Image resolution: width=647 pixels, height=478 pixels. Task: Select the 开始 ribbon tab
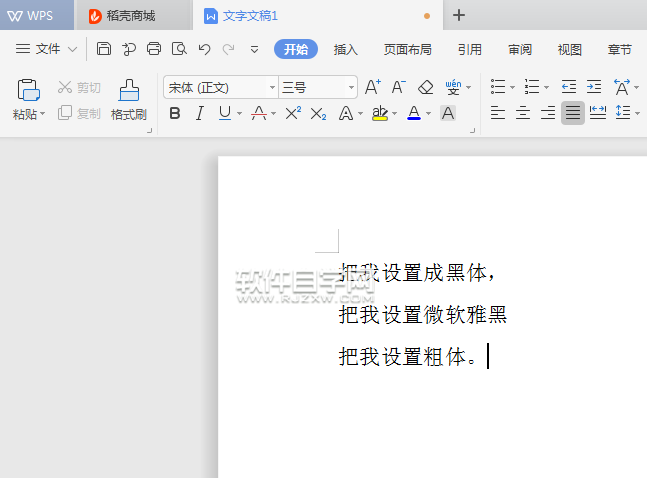(296, 49)
